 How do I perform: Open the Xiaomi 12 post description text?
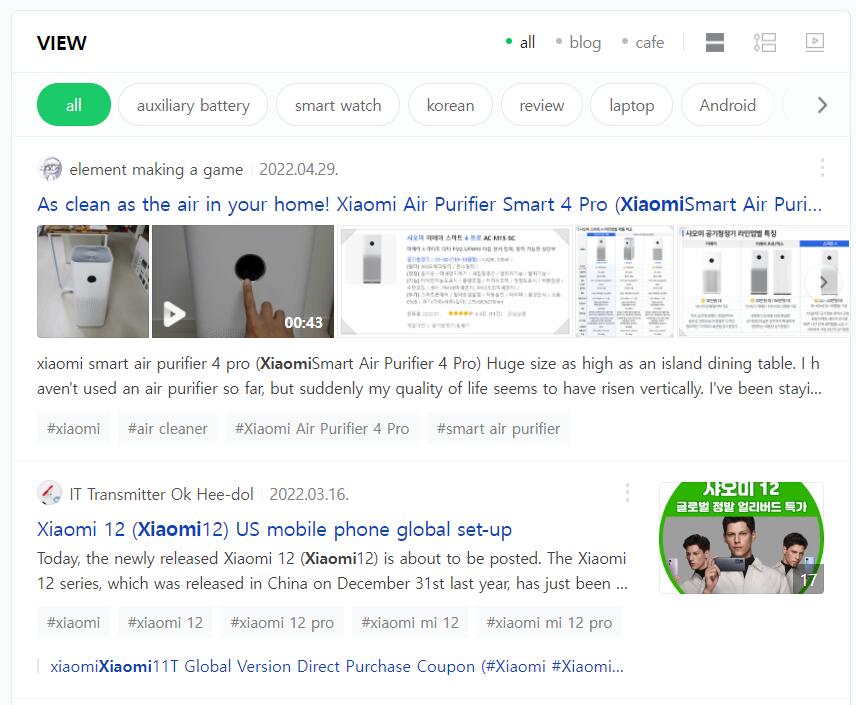[332, 571]
